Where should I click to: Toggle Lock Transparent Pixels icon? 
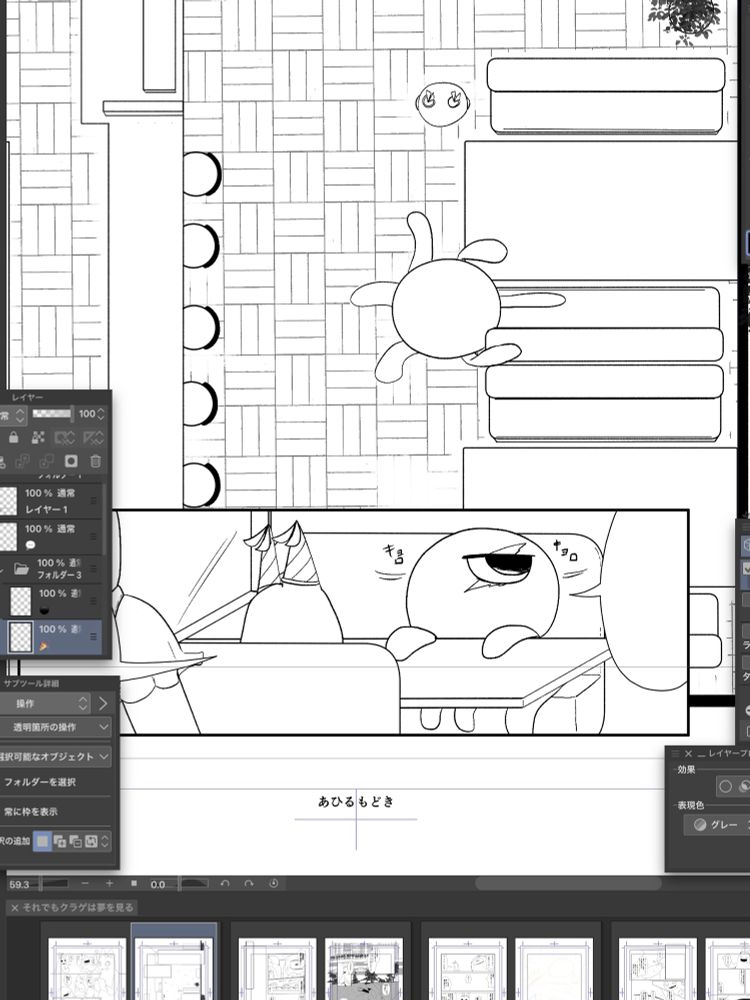(x=38, y=438)
